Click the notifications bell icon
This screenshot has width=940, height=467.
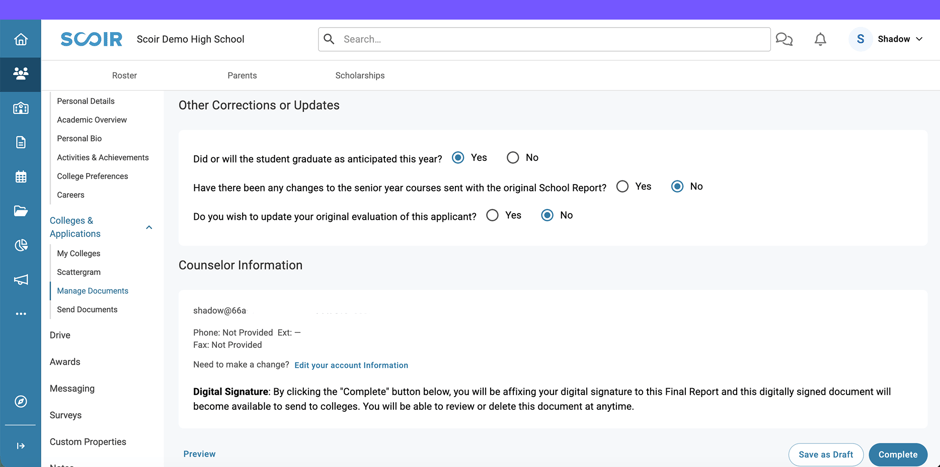coord(820,40)
